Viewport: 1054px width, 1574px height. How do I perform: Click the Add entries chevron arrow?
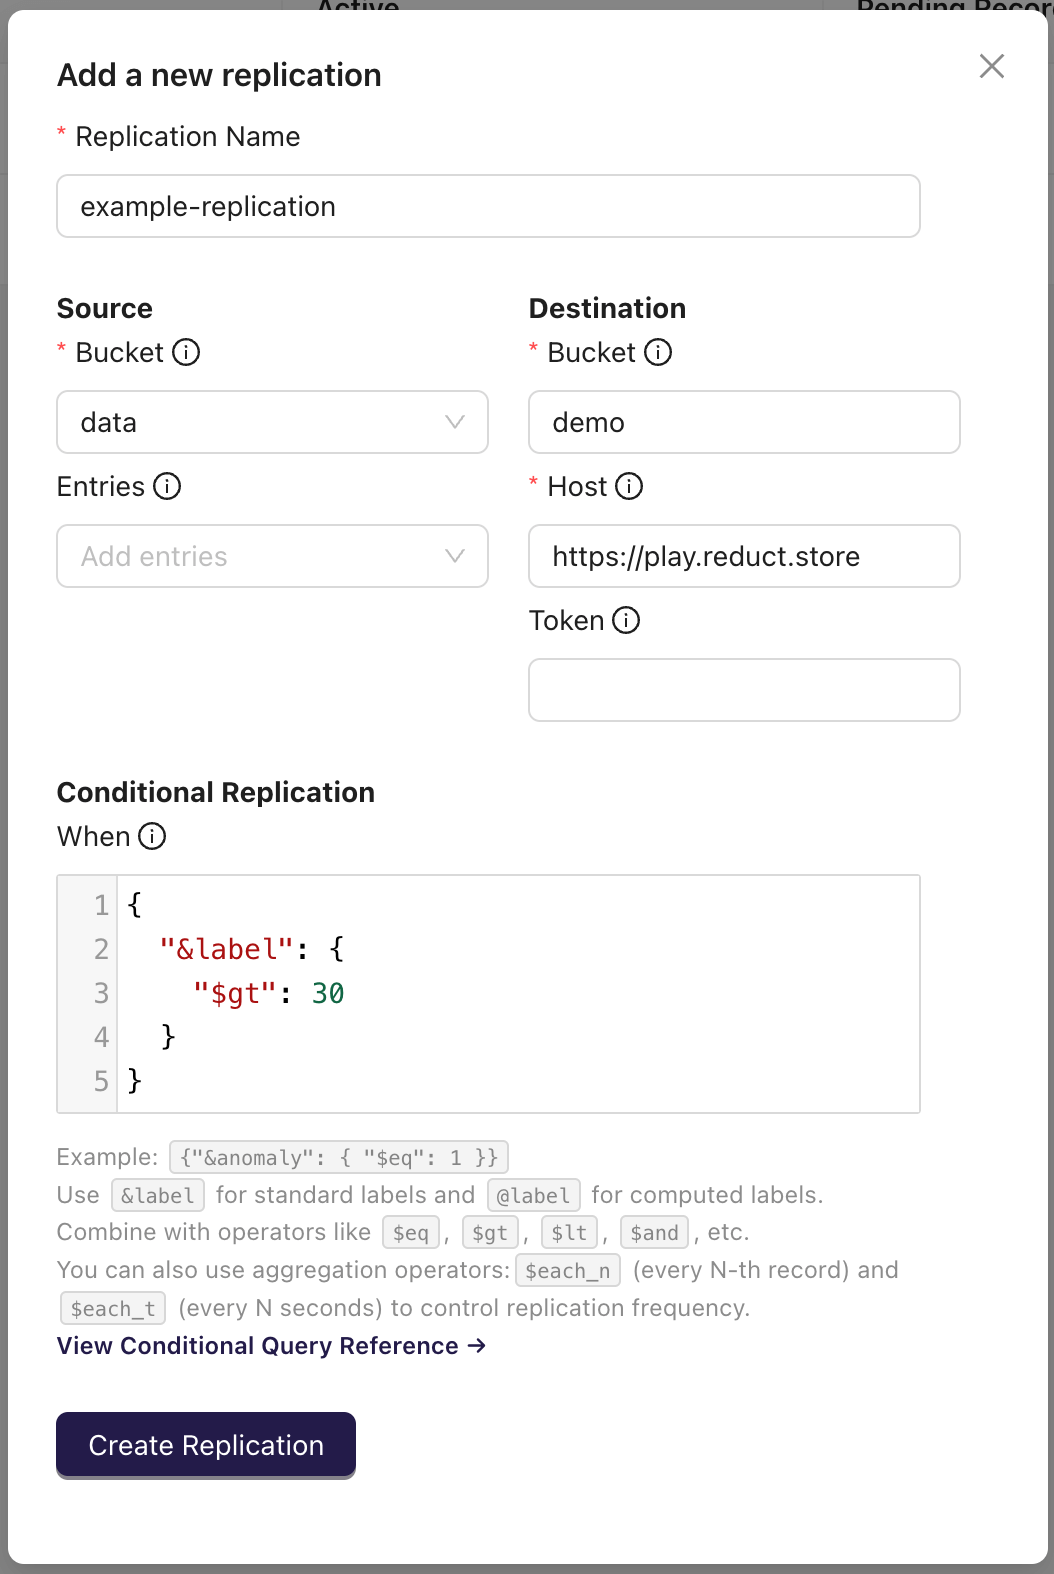point(455,556)
